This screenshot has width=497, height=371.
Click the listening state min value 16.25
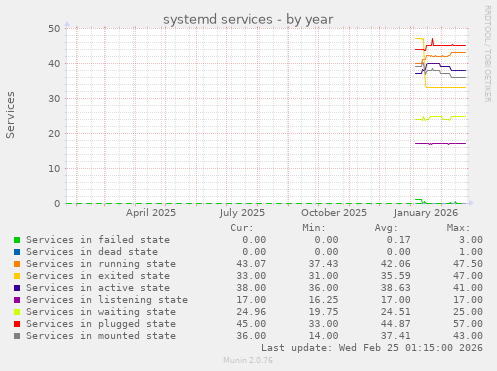tap(323, 300)
